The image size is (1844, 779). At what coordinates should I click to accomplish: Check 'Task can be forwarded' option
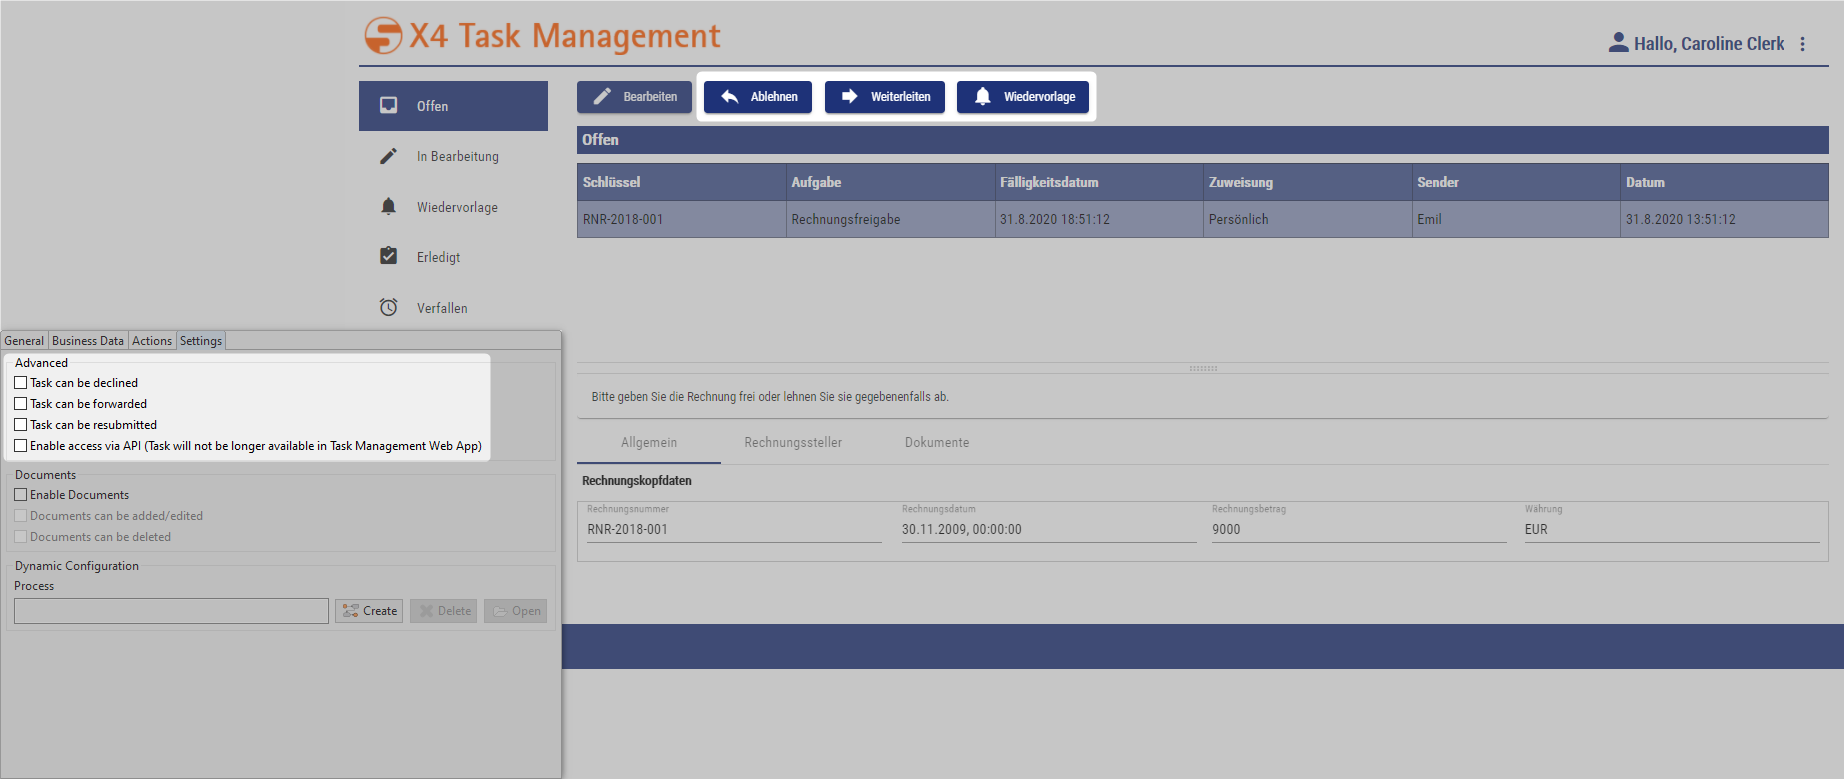point(21,404)
